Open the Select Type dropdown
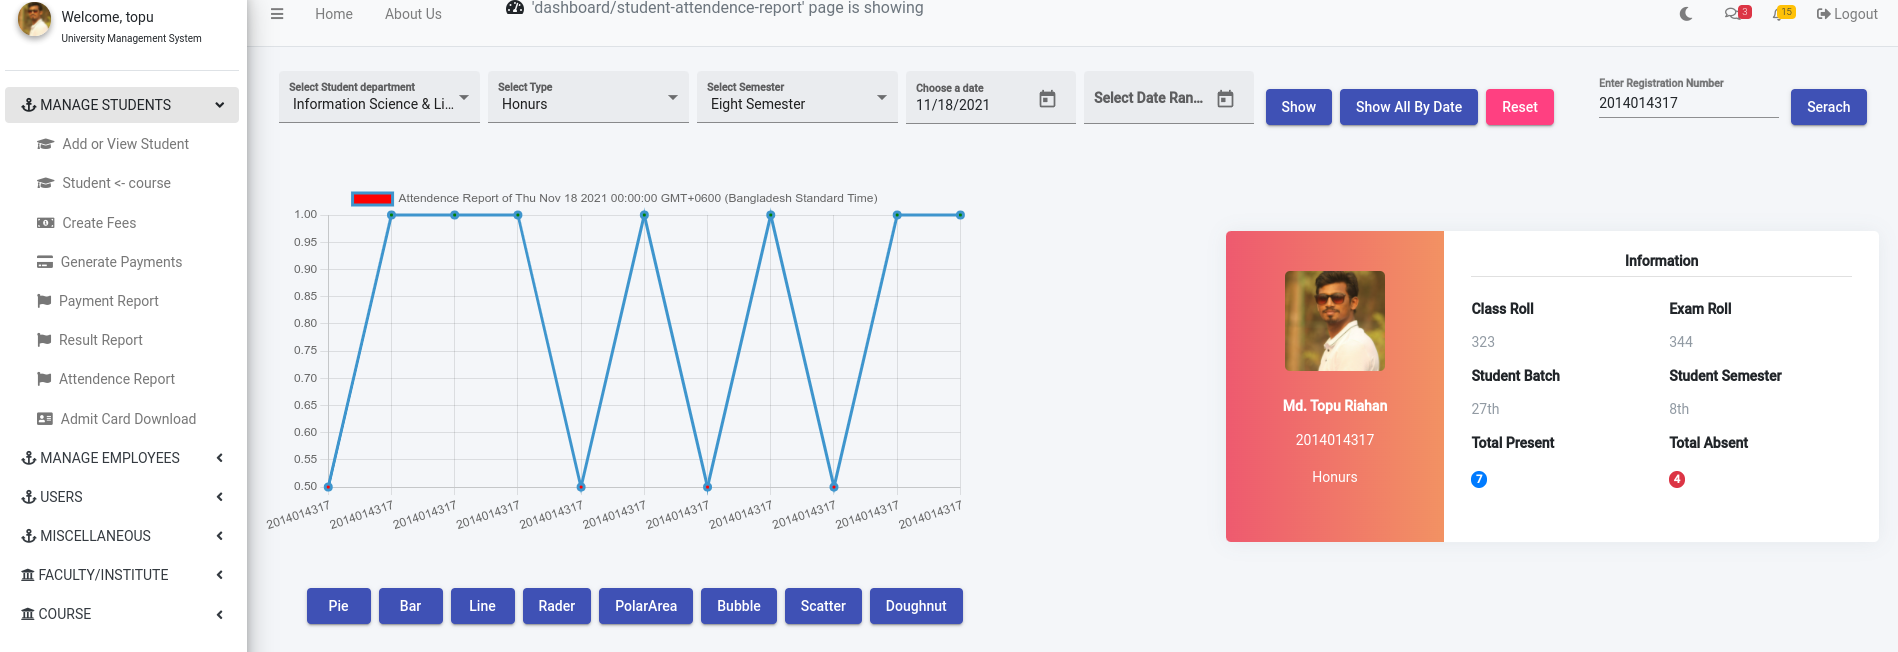Image resolution: width=1898 pixels, height=652 pixels. (x=588, y=97)
